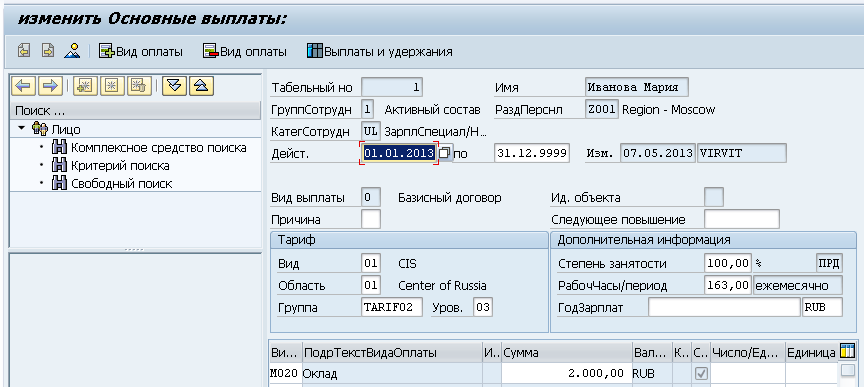Edit the Группа field TARIF02

point(392,308)
